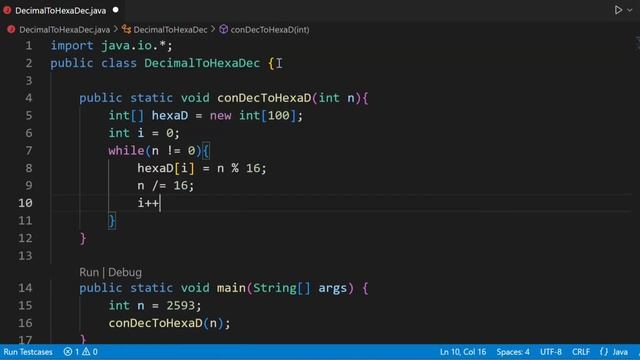640x360 pixels.
Task: Click the Debug code lens above main
Action: click(x=125, y=272)
